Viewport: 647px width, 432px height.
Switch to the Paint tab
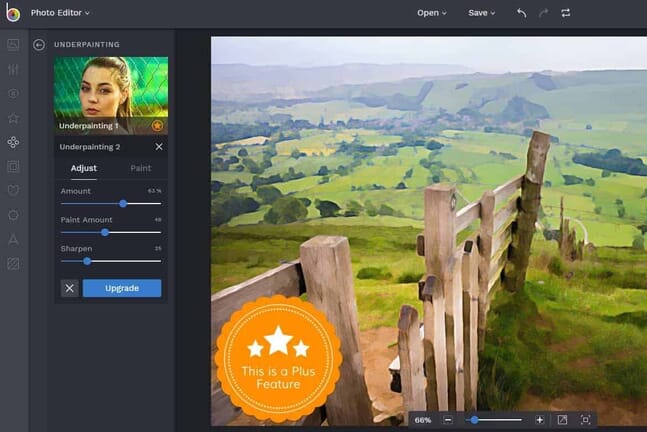pos(141,168)
